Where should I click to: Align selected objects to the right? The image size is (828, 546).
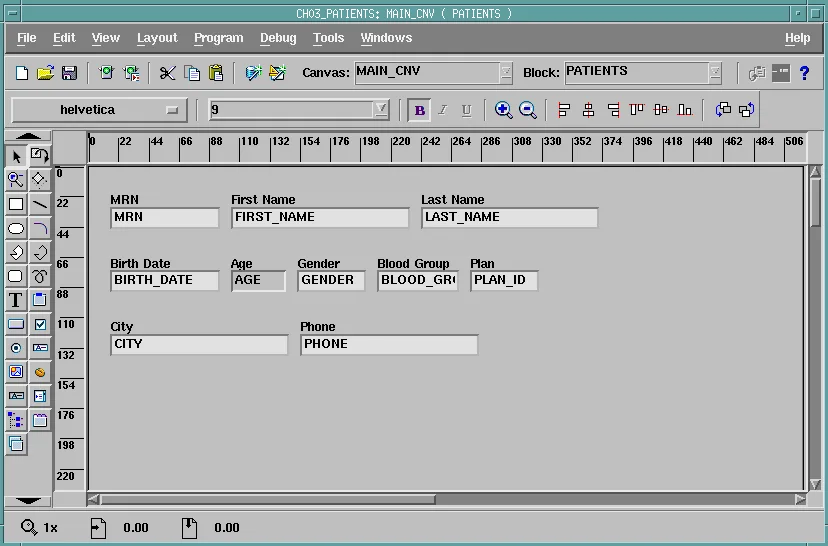coord(613,110)
